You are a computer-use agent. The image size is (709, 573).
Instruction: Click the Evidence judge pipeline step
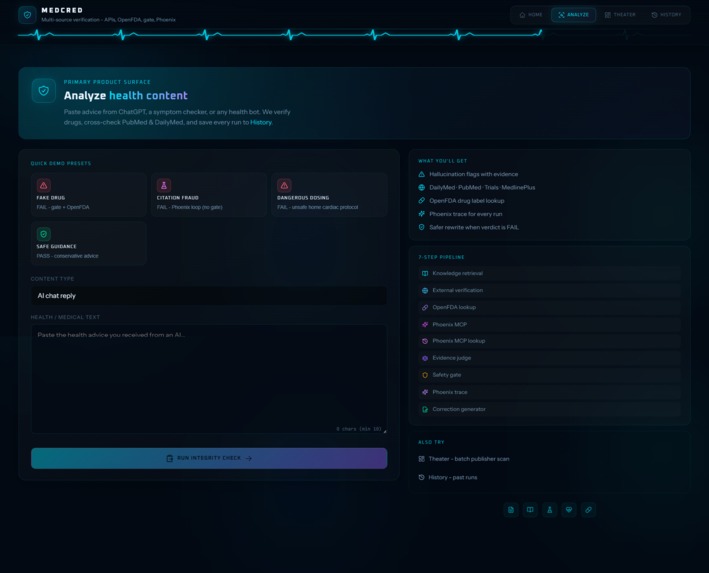(x=549, y=358)
